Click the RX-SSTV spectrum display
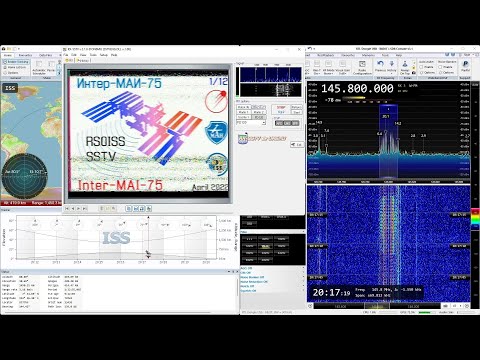This screenshot has height=360, width=480. pyautogui.click(x=270, y=75)
